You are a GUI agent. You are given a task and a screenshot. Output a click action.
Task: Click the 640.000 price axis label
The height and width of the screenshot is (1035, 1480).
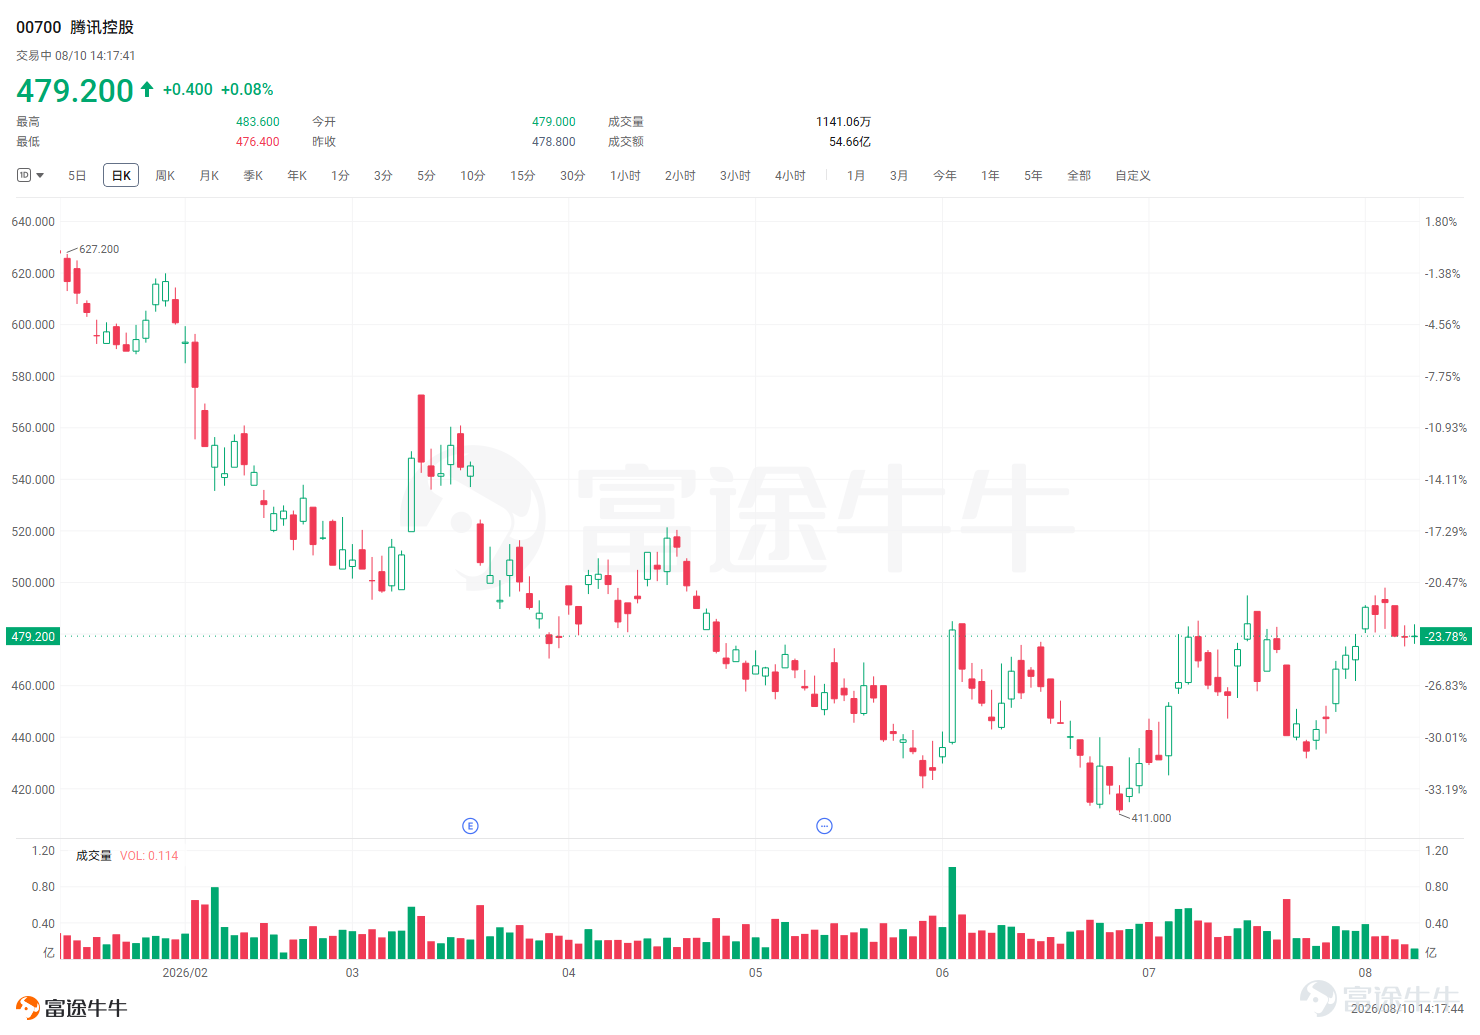coord(33,222)
